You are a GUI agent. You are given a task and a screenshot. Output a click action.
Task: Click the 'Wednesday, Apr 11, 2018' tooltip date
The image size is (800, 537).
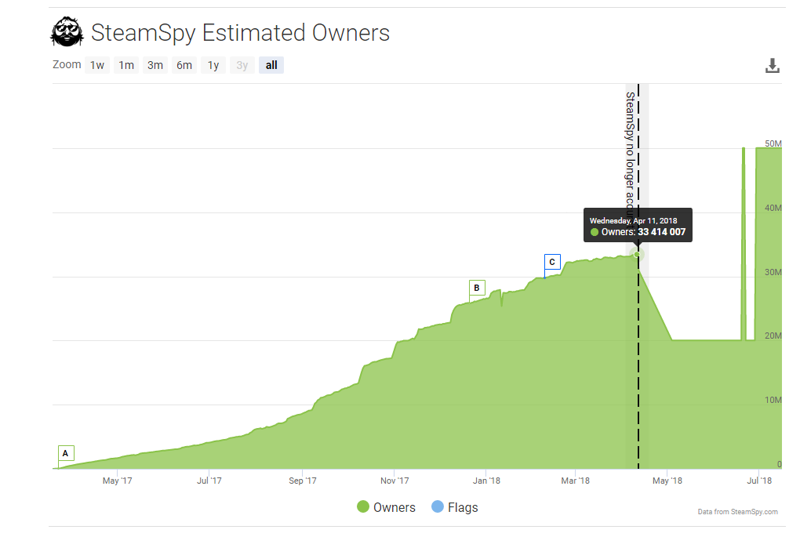click(633, 221)
